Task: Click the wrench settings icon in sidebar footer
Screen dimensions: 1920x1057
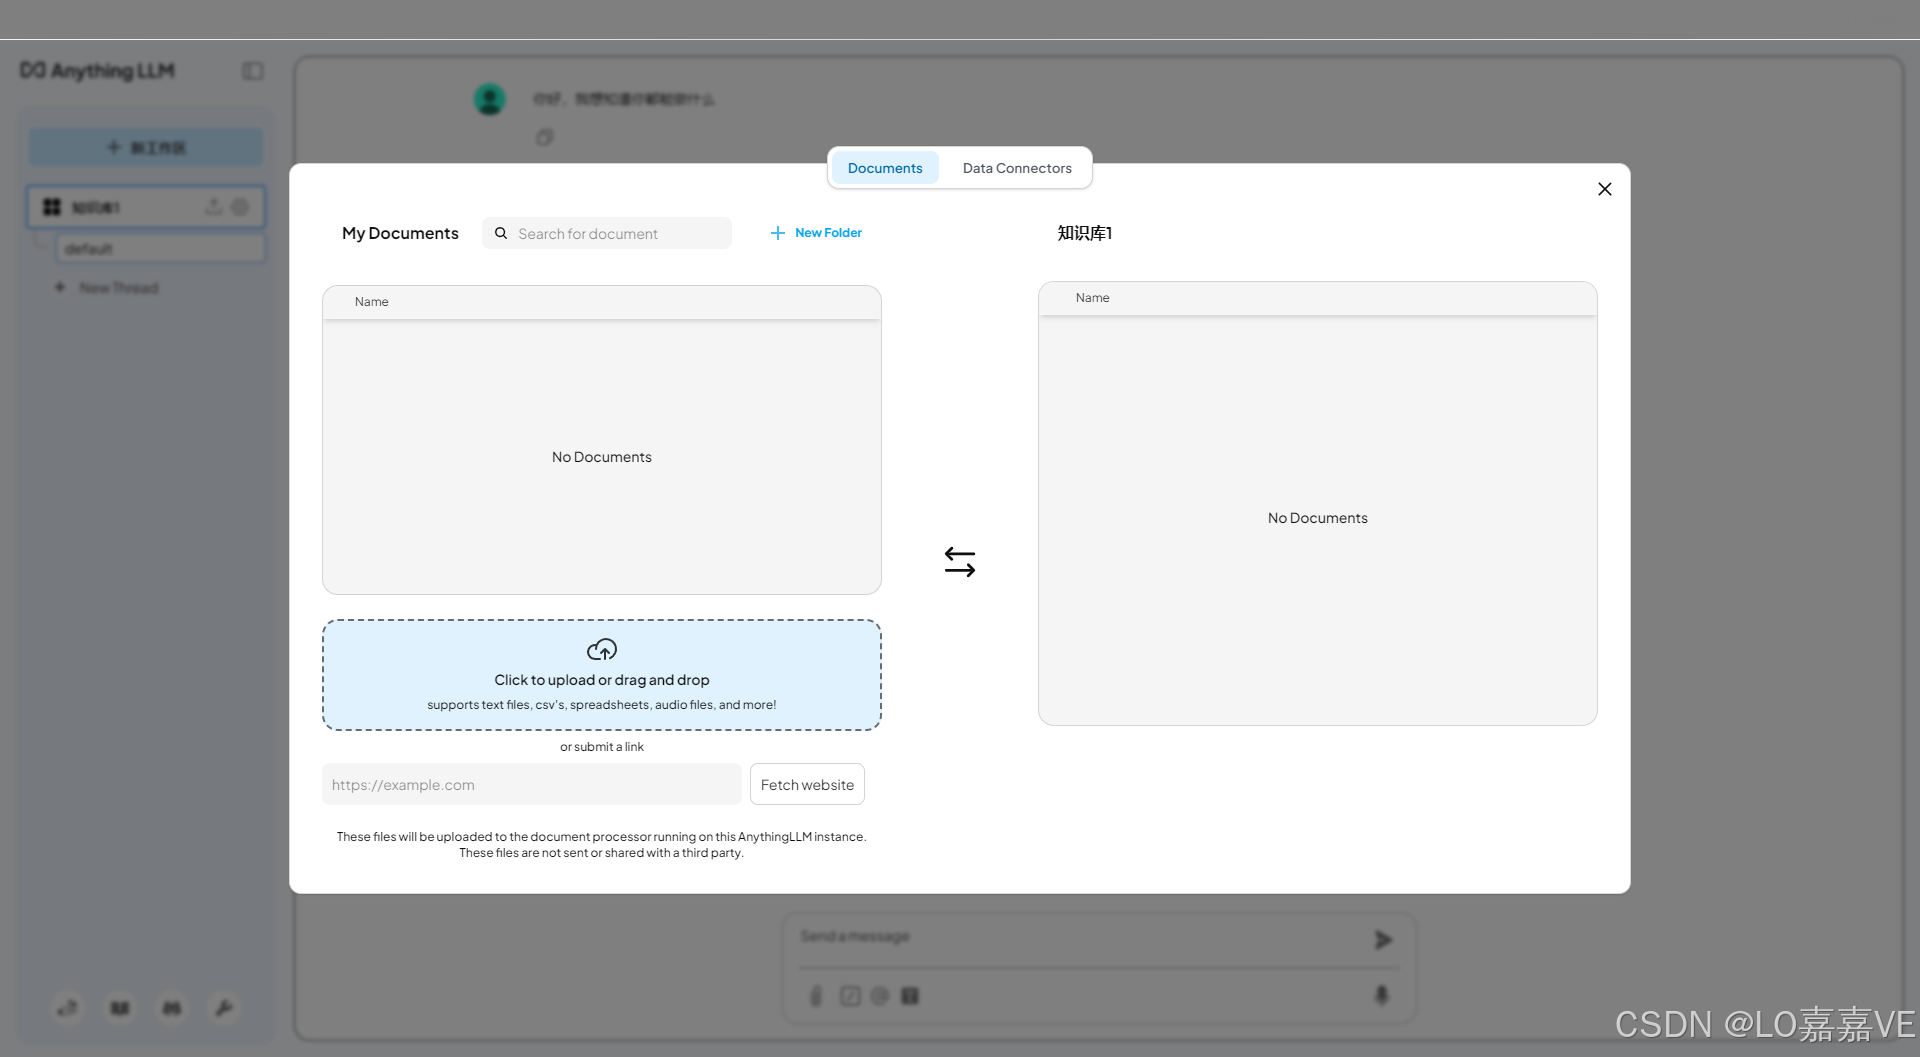Action: point(224,1008)
